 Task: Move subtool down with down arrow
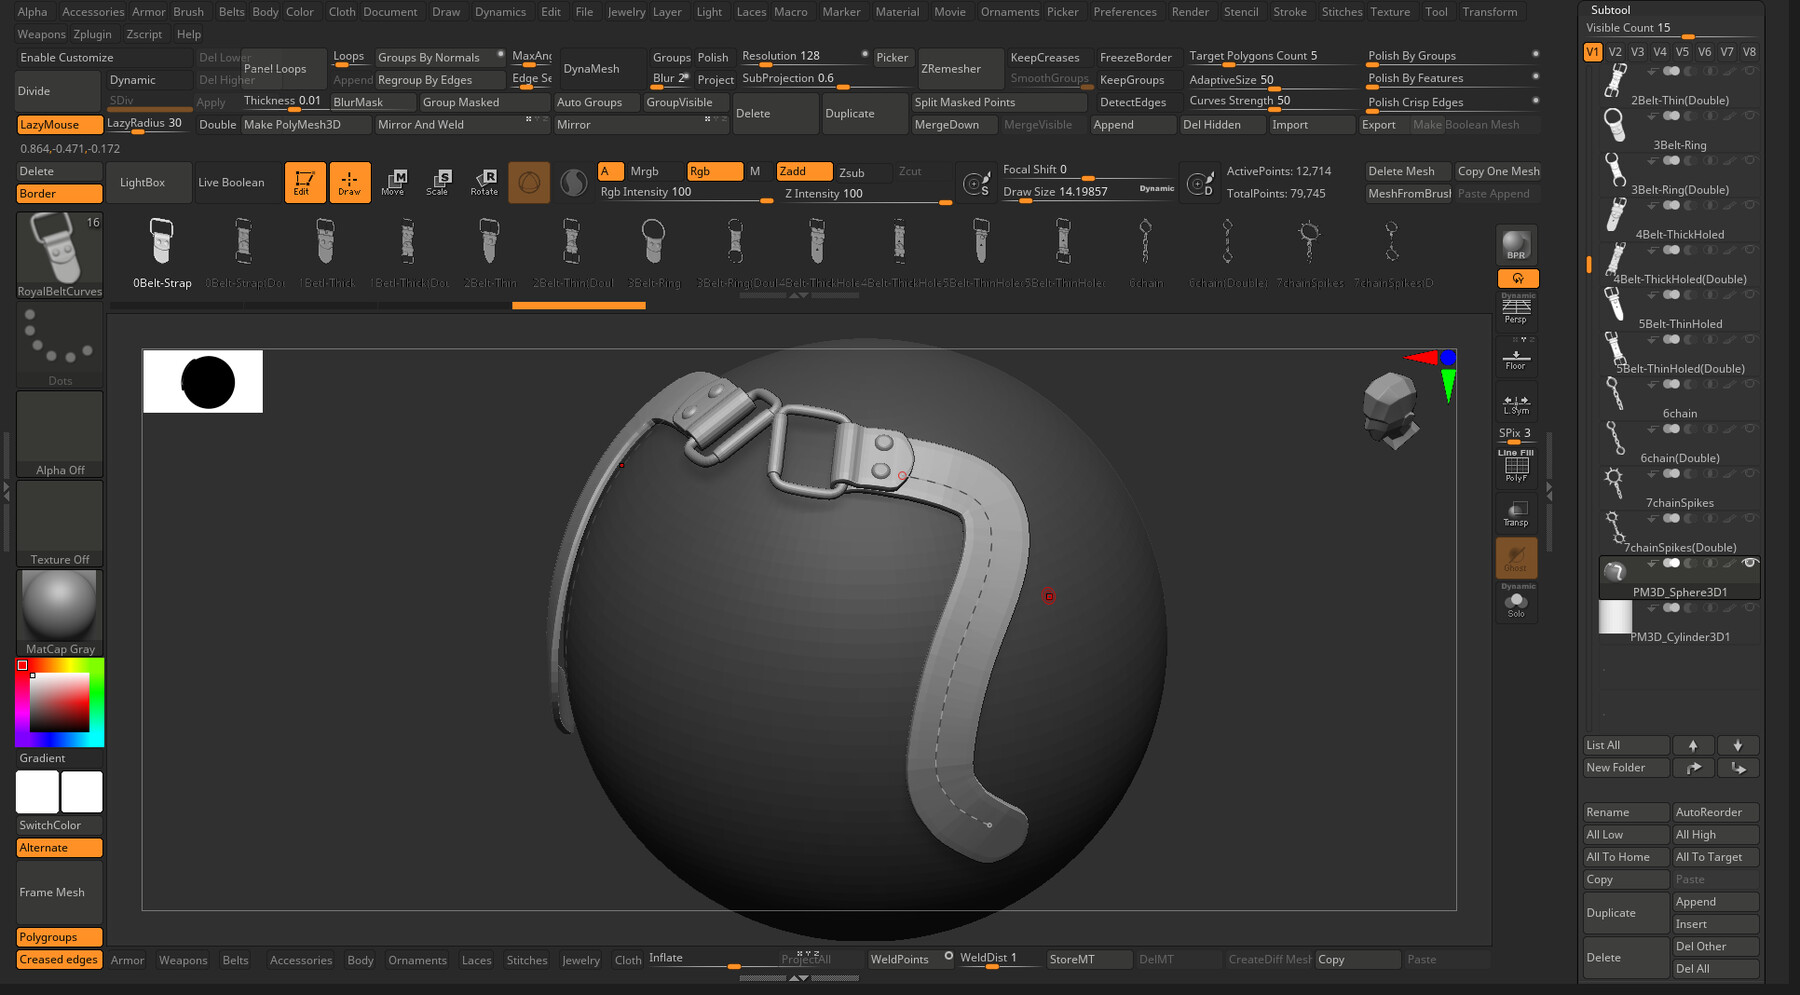tap(1738, 745)
